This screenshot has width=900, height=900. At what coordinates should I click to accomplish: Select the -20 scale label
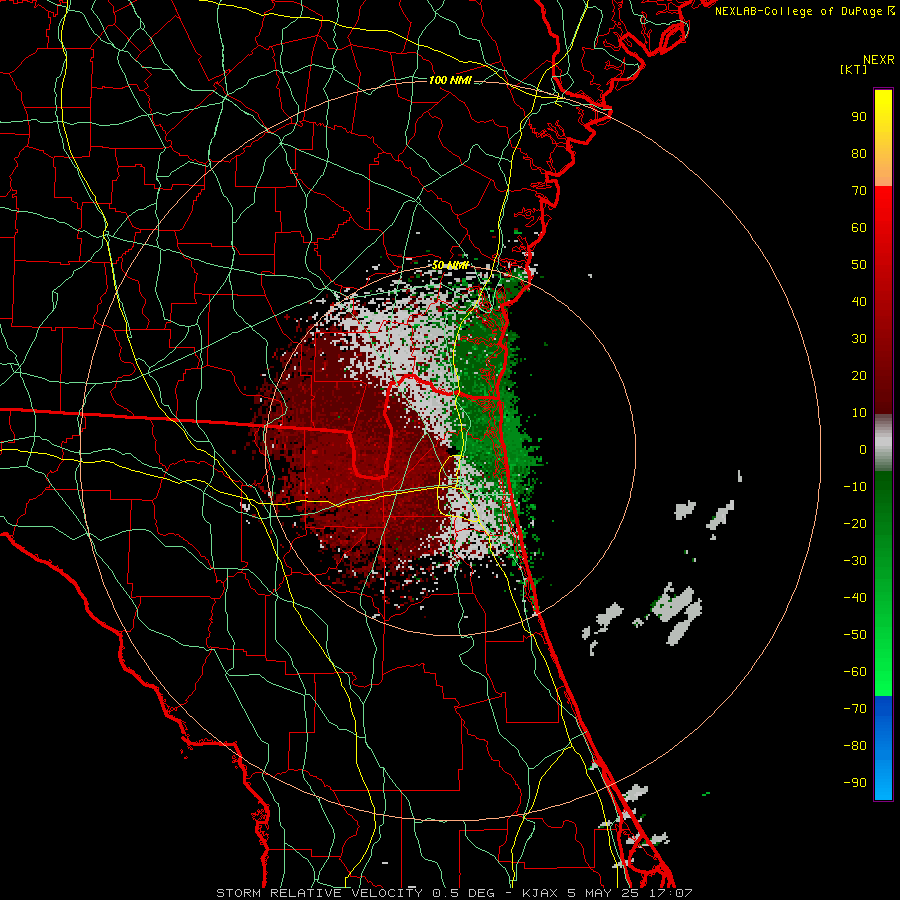[x=855, y=523]
